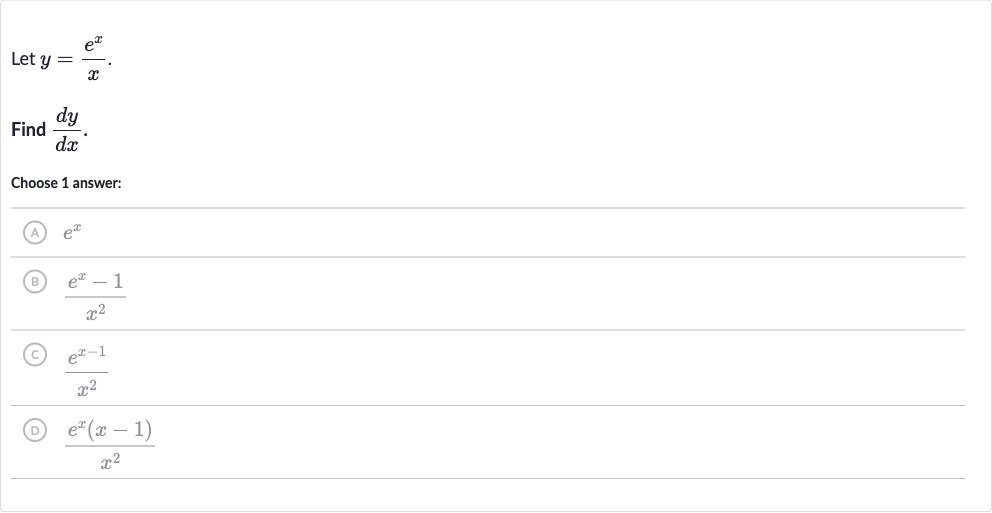
Task: Click the 'Choose 1 answer:' label
Action: [66, 183]
